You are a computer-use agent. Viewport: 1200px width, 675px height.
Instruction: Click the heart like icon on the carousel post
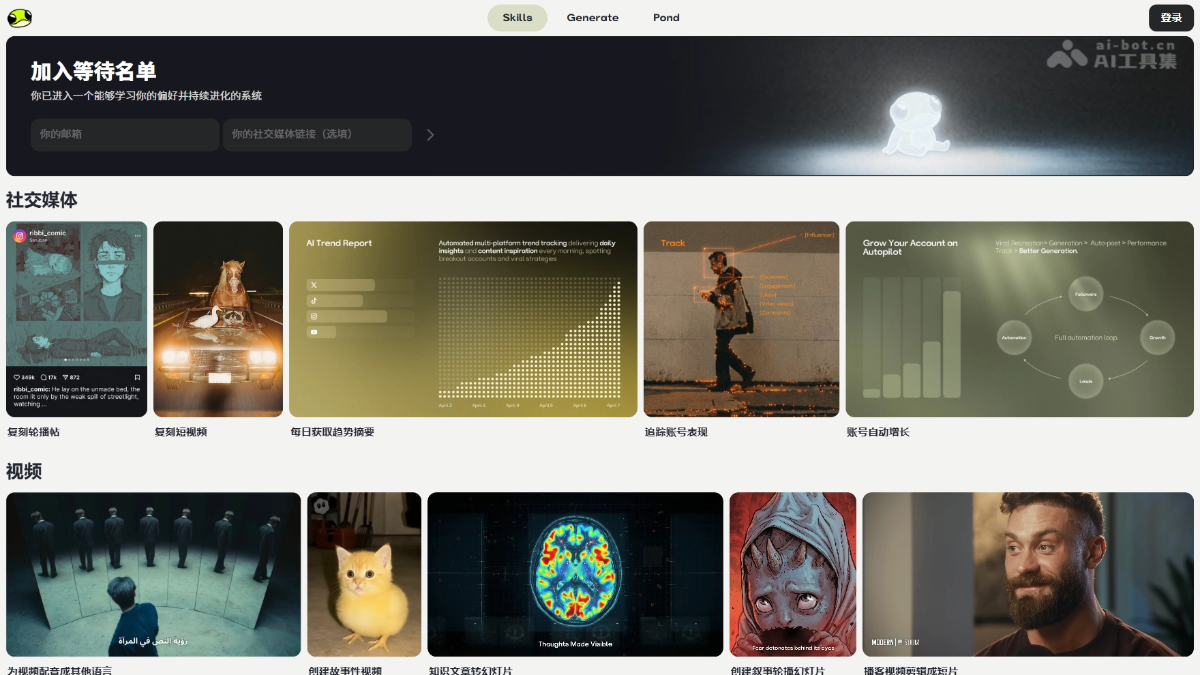click(17, 377)
